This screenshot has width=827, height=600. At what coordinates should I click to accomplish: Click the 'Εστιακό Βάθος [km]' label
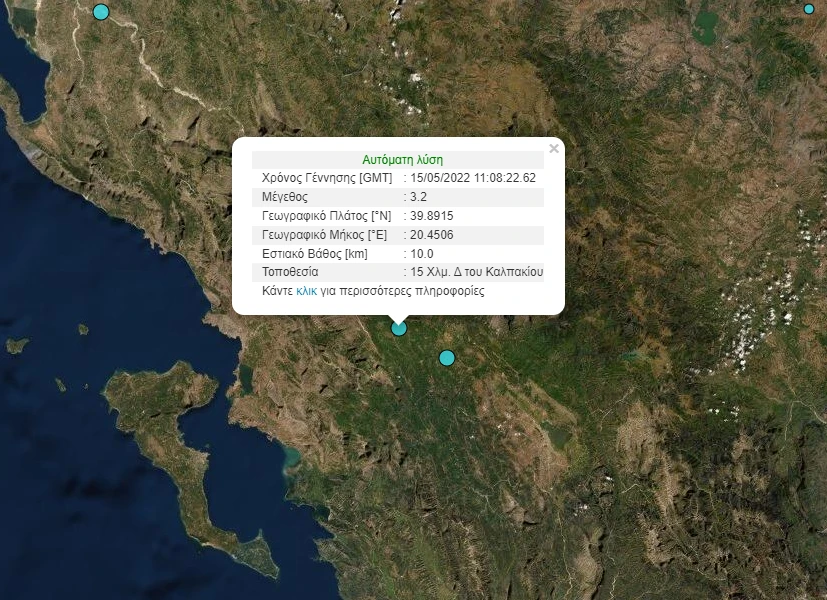pos(314,254)
